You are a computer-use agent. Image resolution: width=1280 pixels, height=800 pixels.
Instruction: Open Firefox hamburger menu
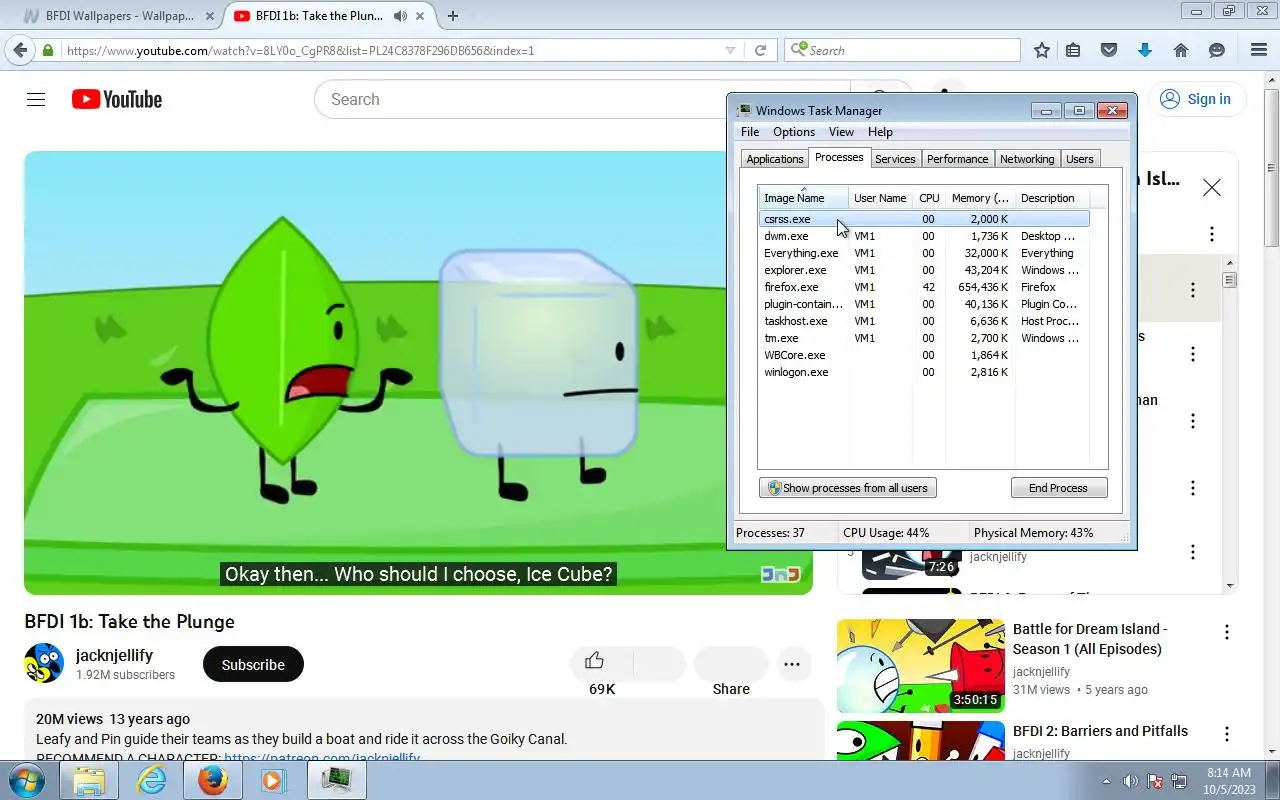click(1259, 50)
